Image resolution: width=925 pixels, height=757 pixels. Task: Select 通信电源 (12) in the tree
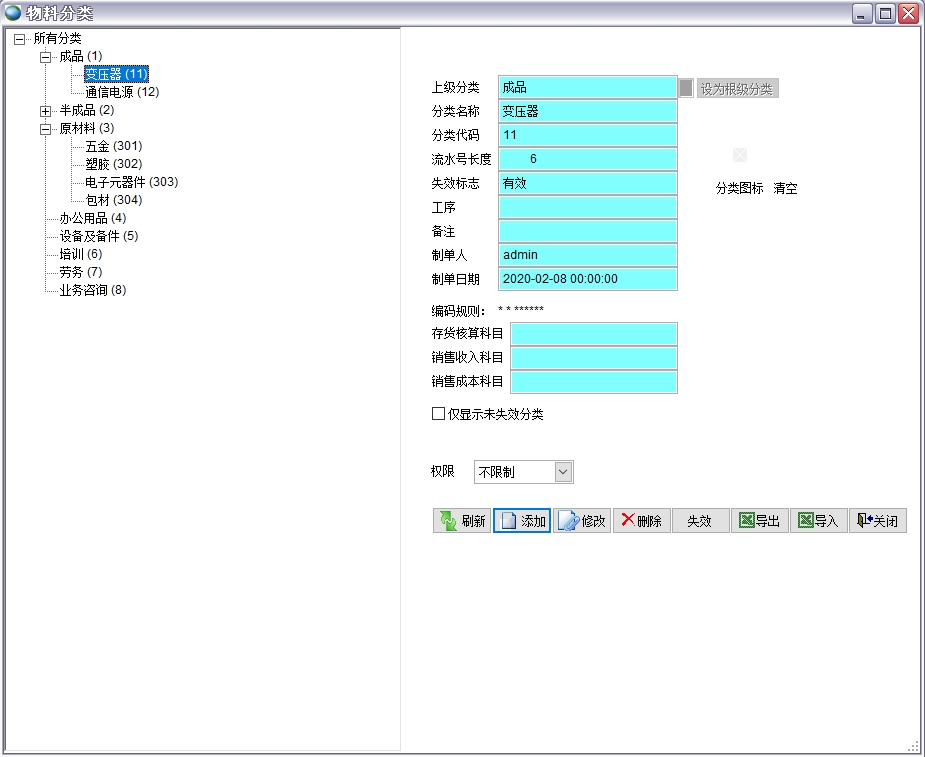tap(122, 92)
